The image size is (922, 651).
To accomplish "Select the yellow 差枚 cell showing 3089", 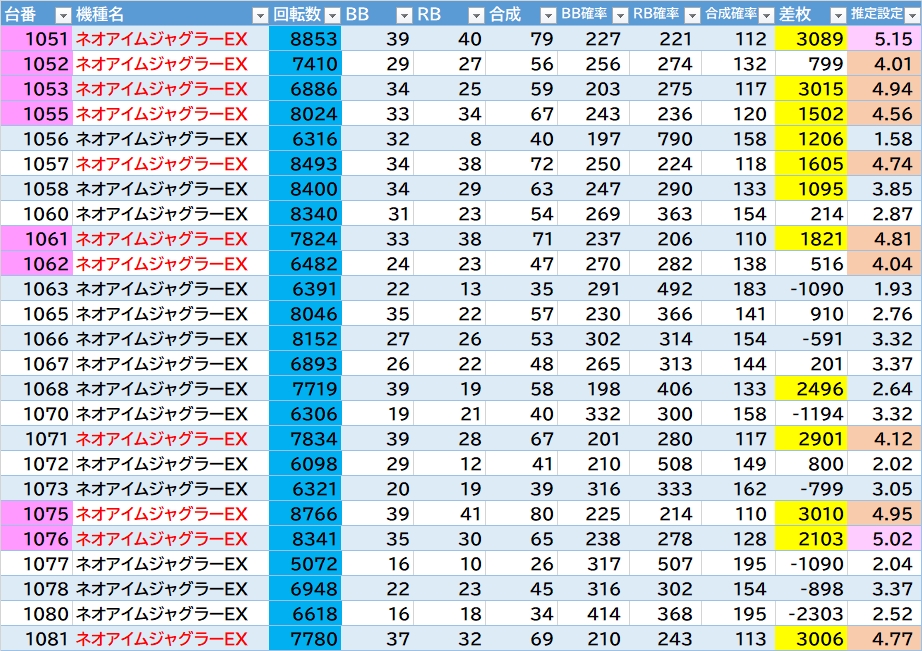I will 811,39.
